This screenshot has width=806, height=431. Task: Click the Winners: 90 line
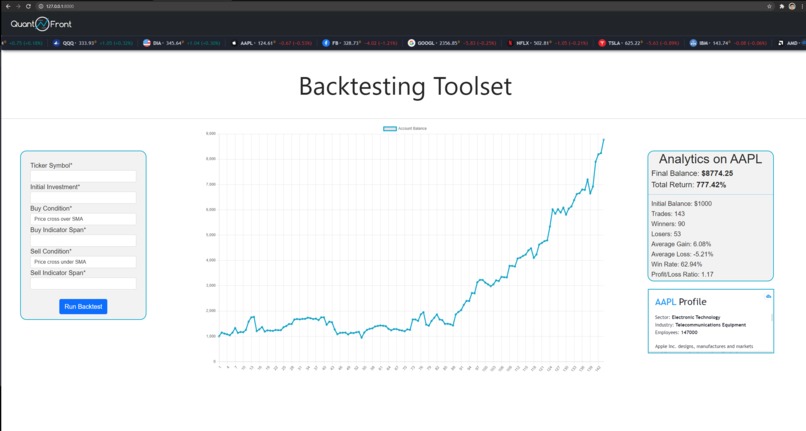click(x=668, y=224)
